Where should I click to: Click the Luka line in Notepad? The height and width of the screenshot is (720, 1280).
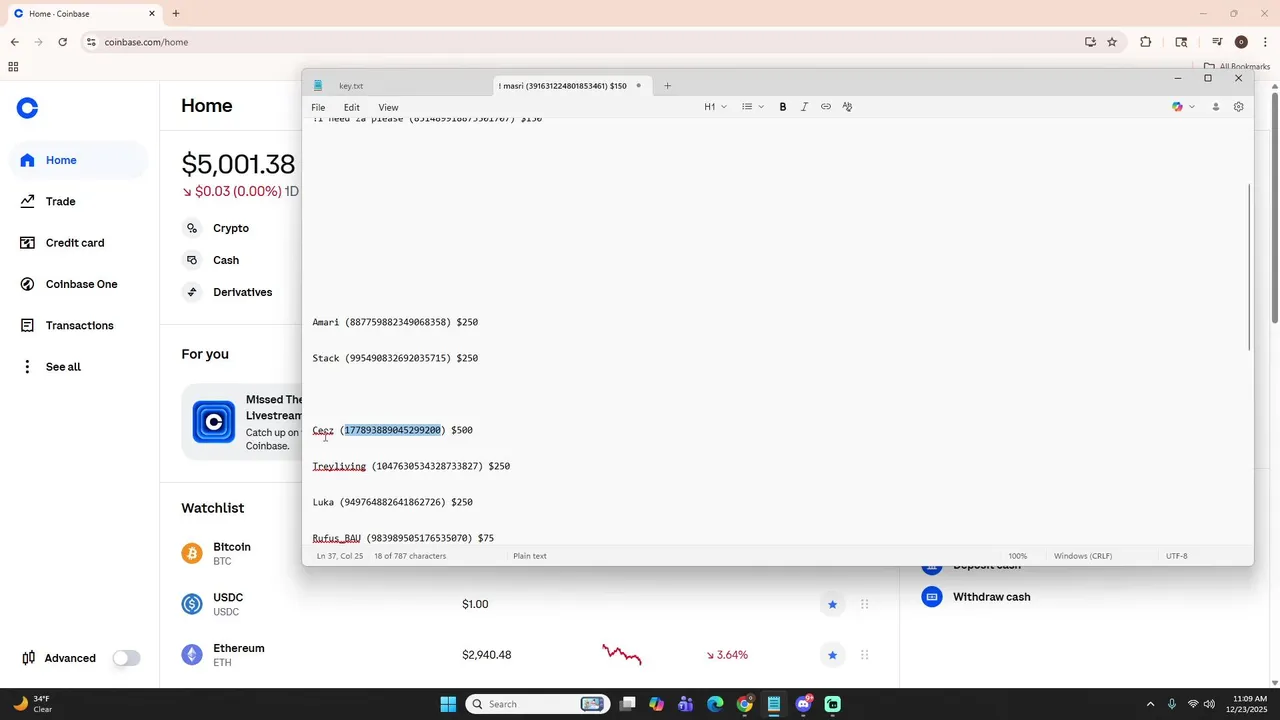pos(392,502)
